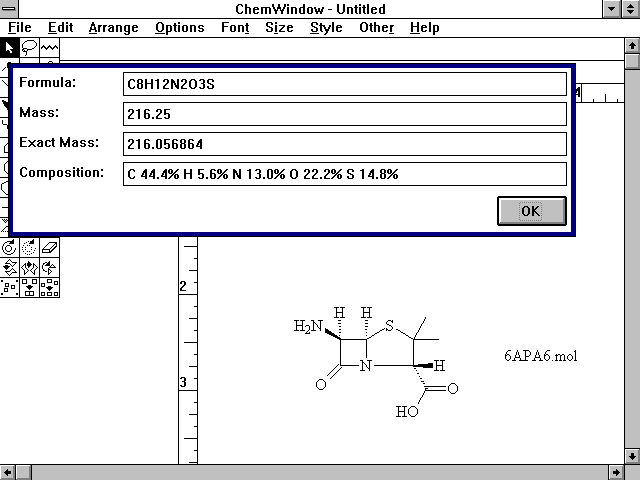Open the Style menu
The height and width of the screenshot is (480, 640).
click(x=326, y=27)
